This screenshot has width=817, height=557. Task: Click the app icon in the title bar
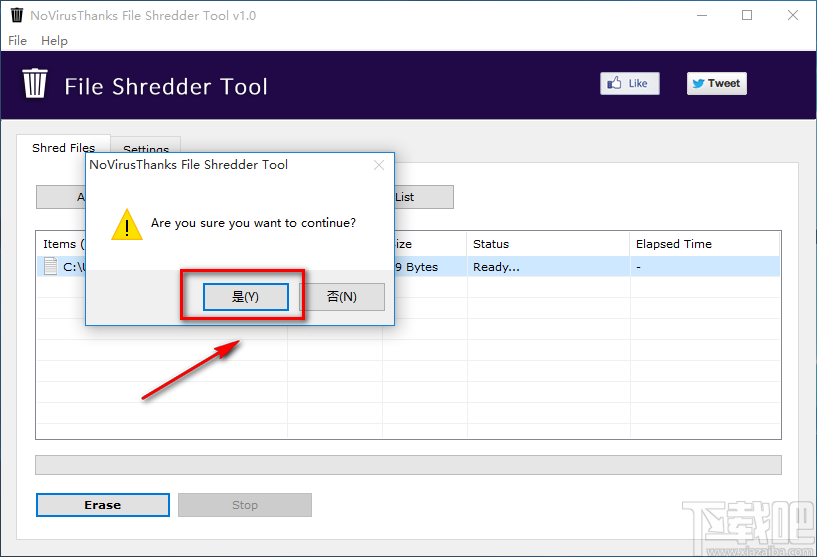[17, 15]
